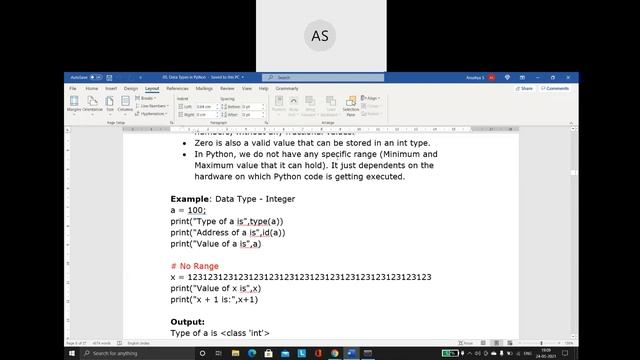Open the Comments button
This screenshot has width=640, height=360.
[x=555, y=89]
